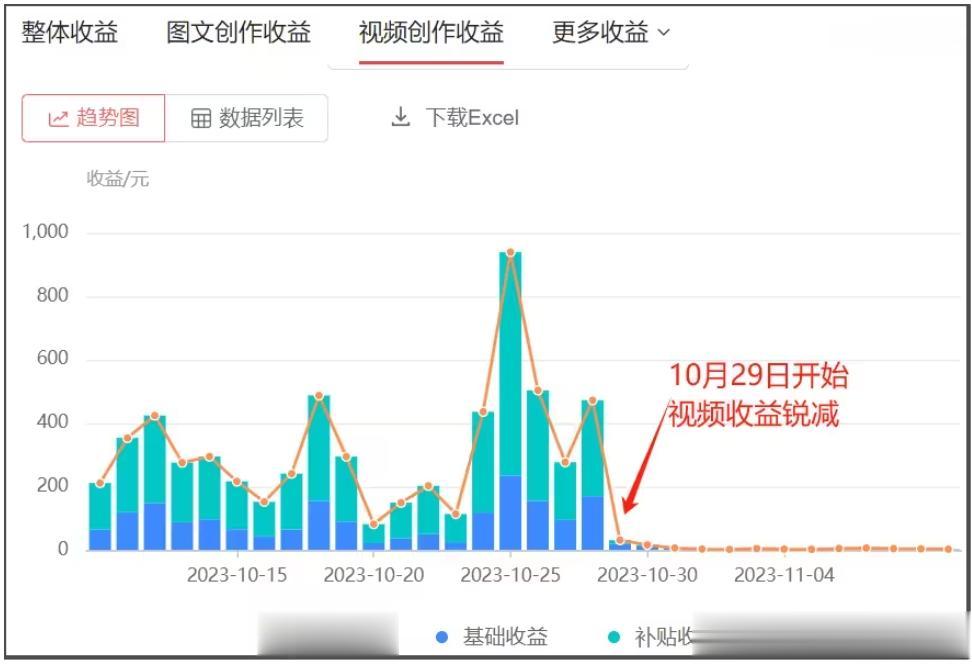Click the download arrow icon
The height and width of the screenshot is (666, 972).
(400, 117)
